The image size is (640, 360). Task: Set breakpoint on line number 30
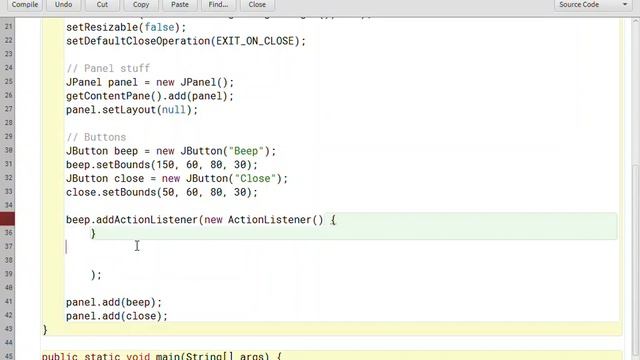click(8, 150)
